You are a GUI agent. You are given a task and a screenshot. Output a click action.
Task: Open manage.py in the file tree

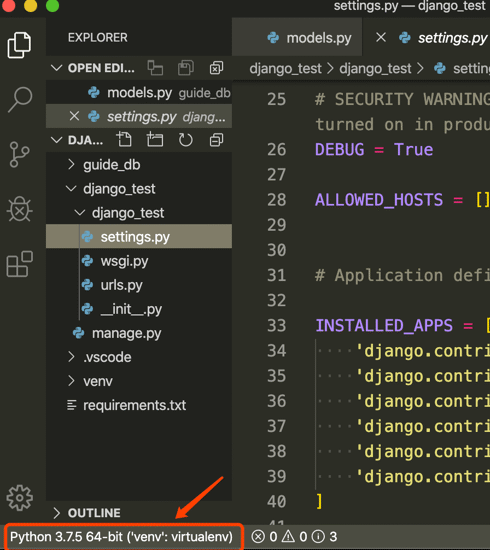tap(139, 333)
